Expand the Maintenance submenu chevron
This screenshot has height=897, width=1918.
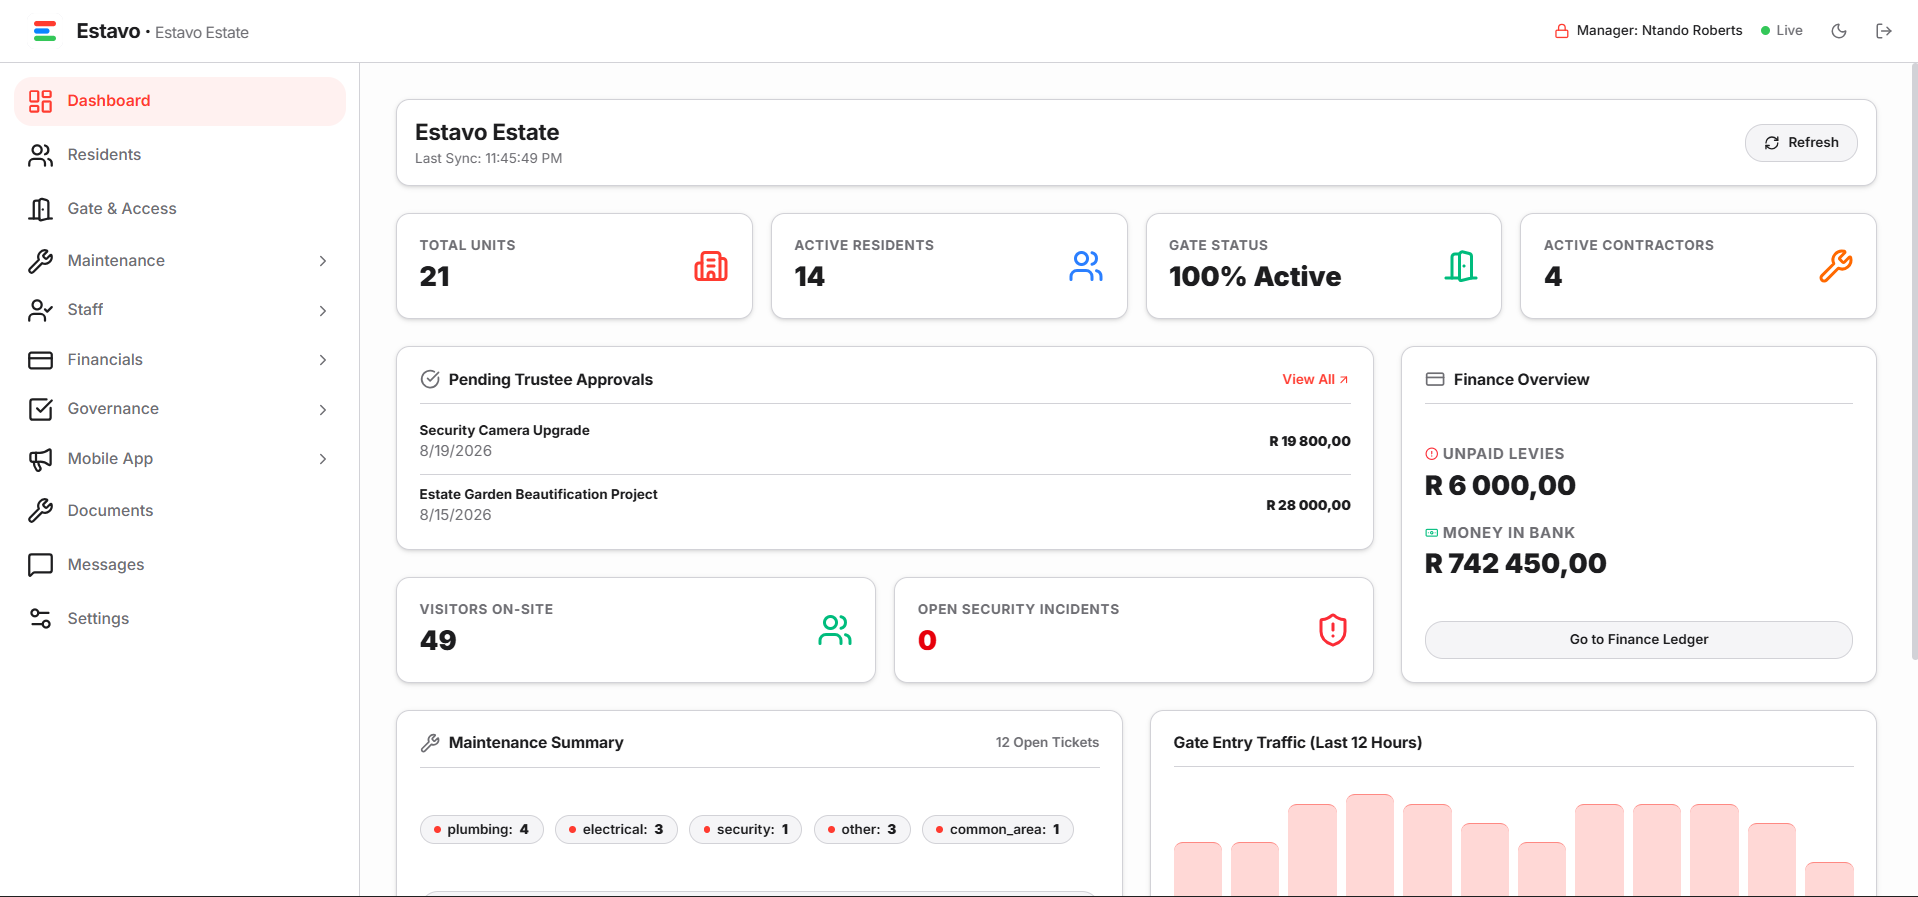(x=323, y=261)
